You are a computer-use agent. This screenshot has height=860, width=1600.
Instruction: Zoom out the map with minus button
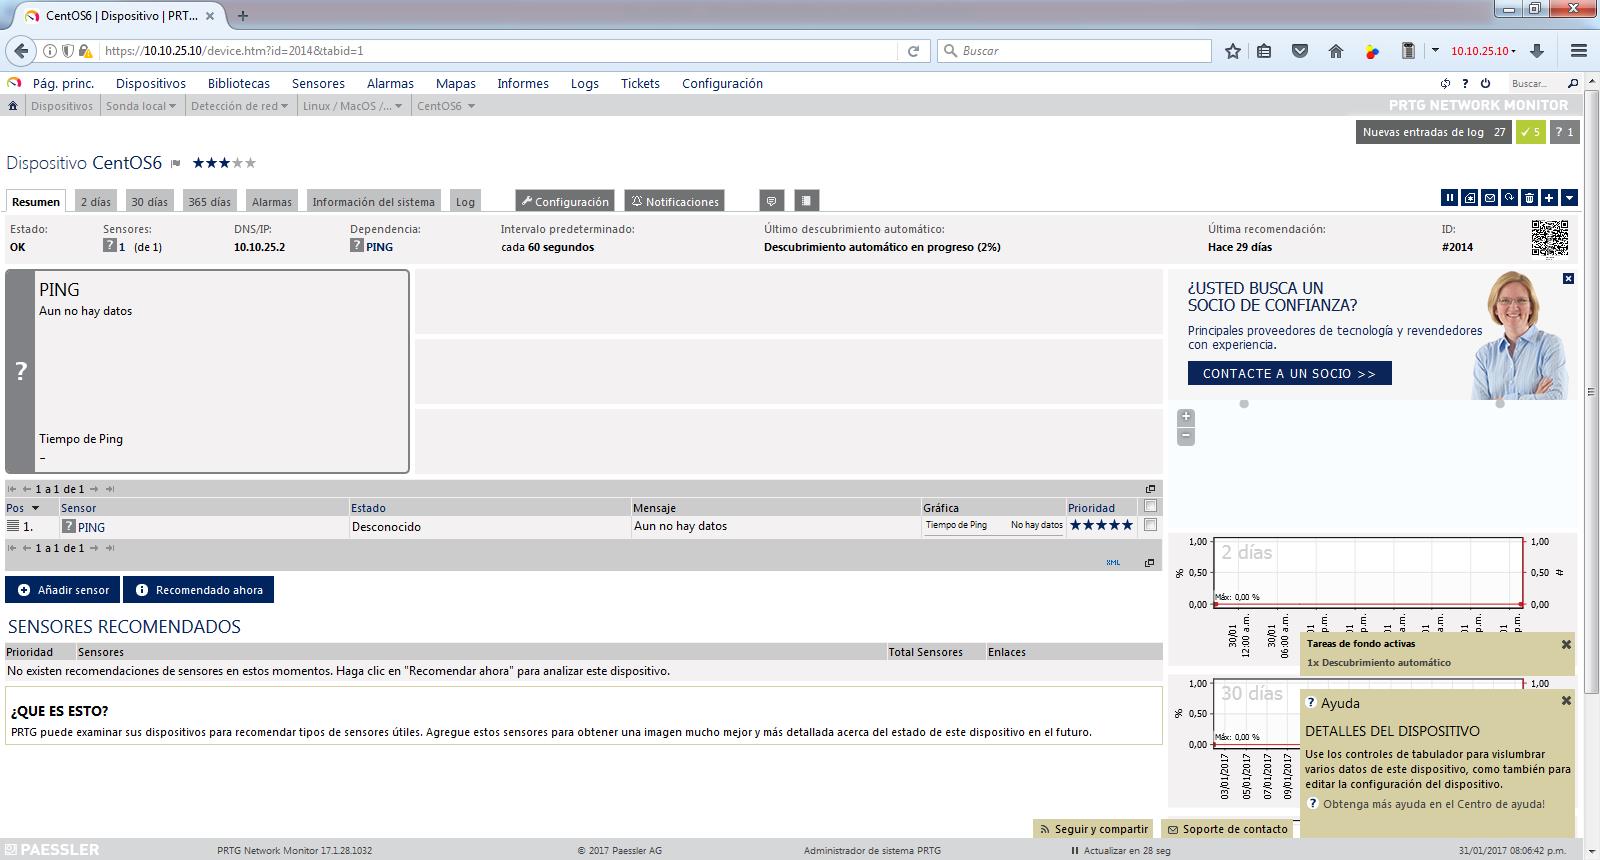[1186, 436]
